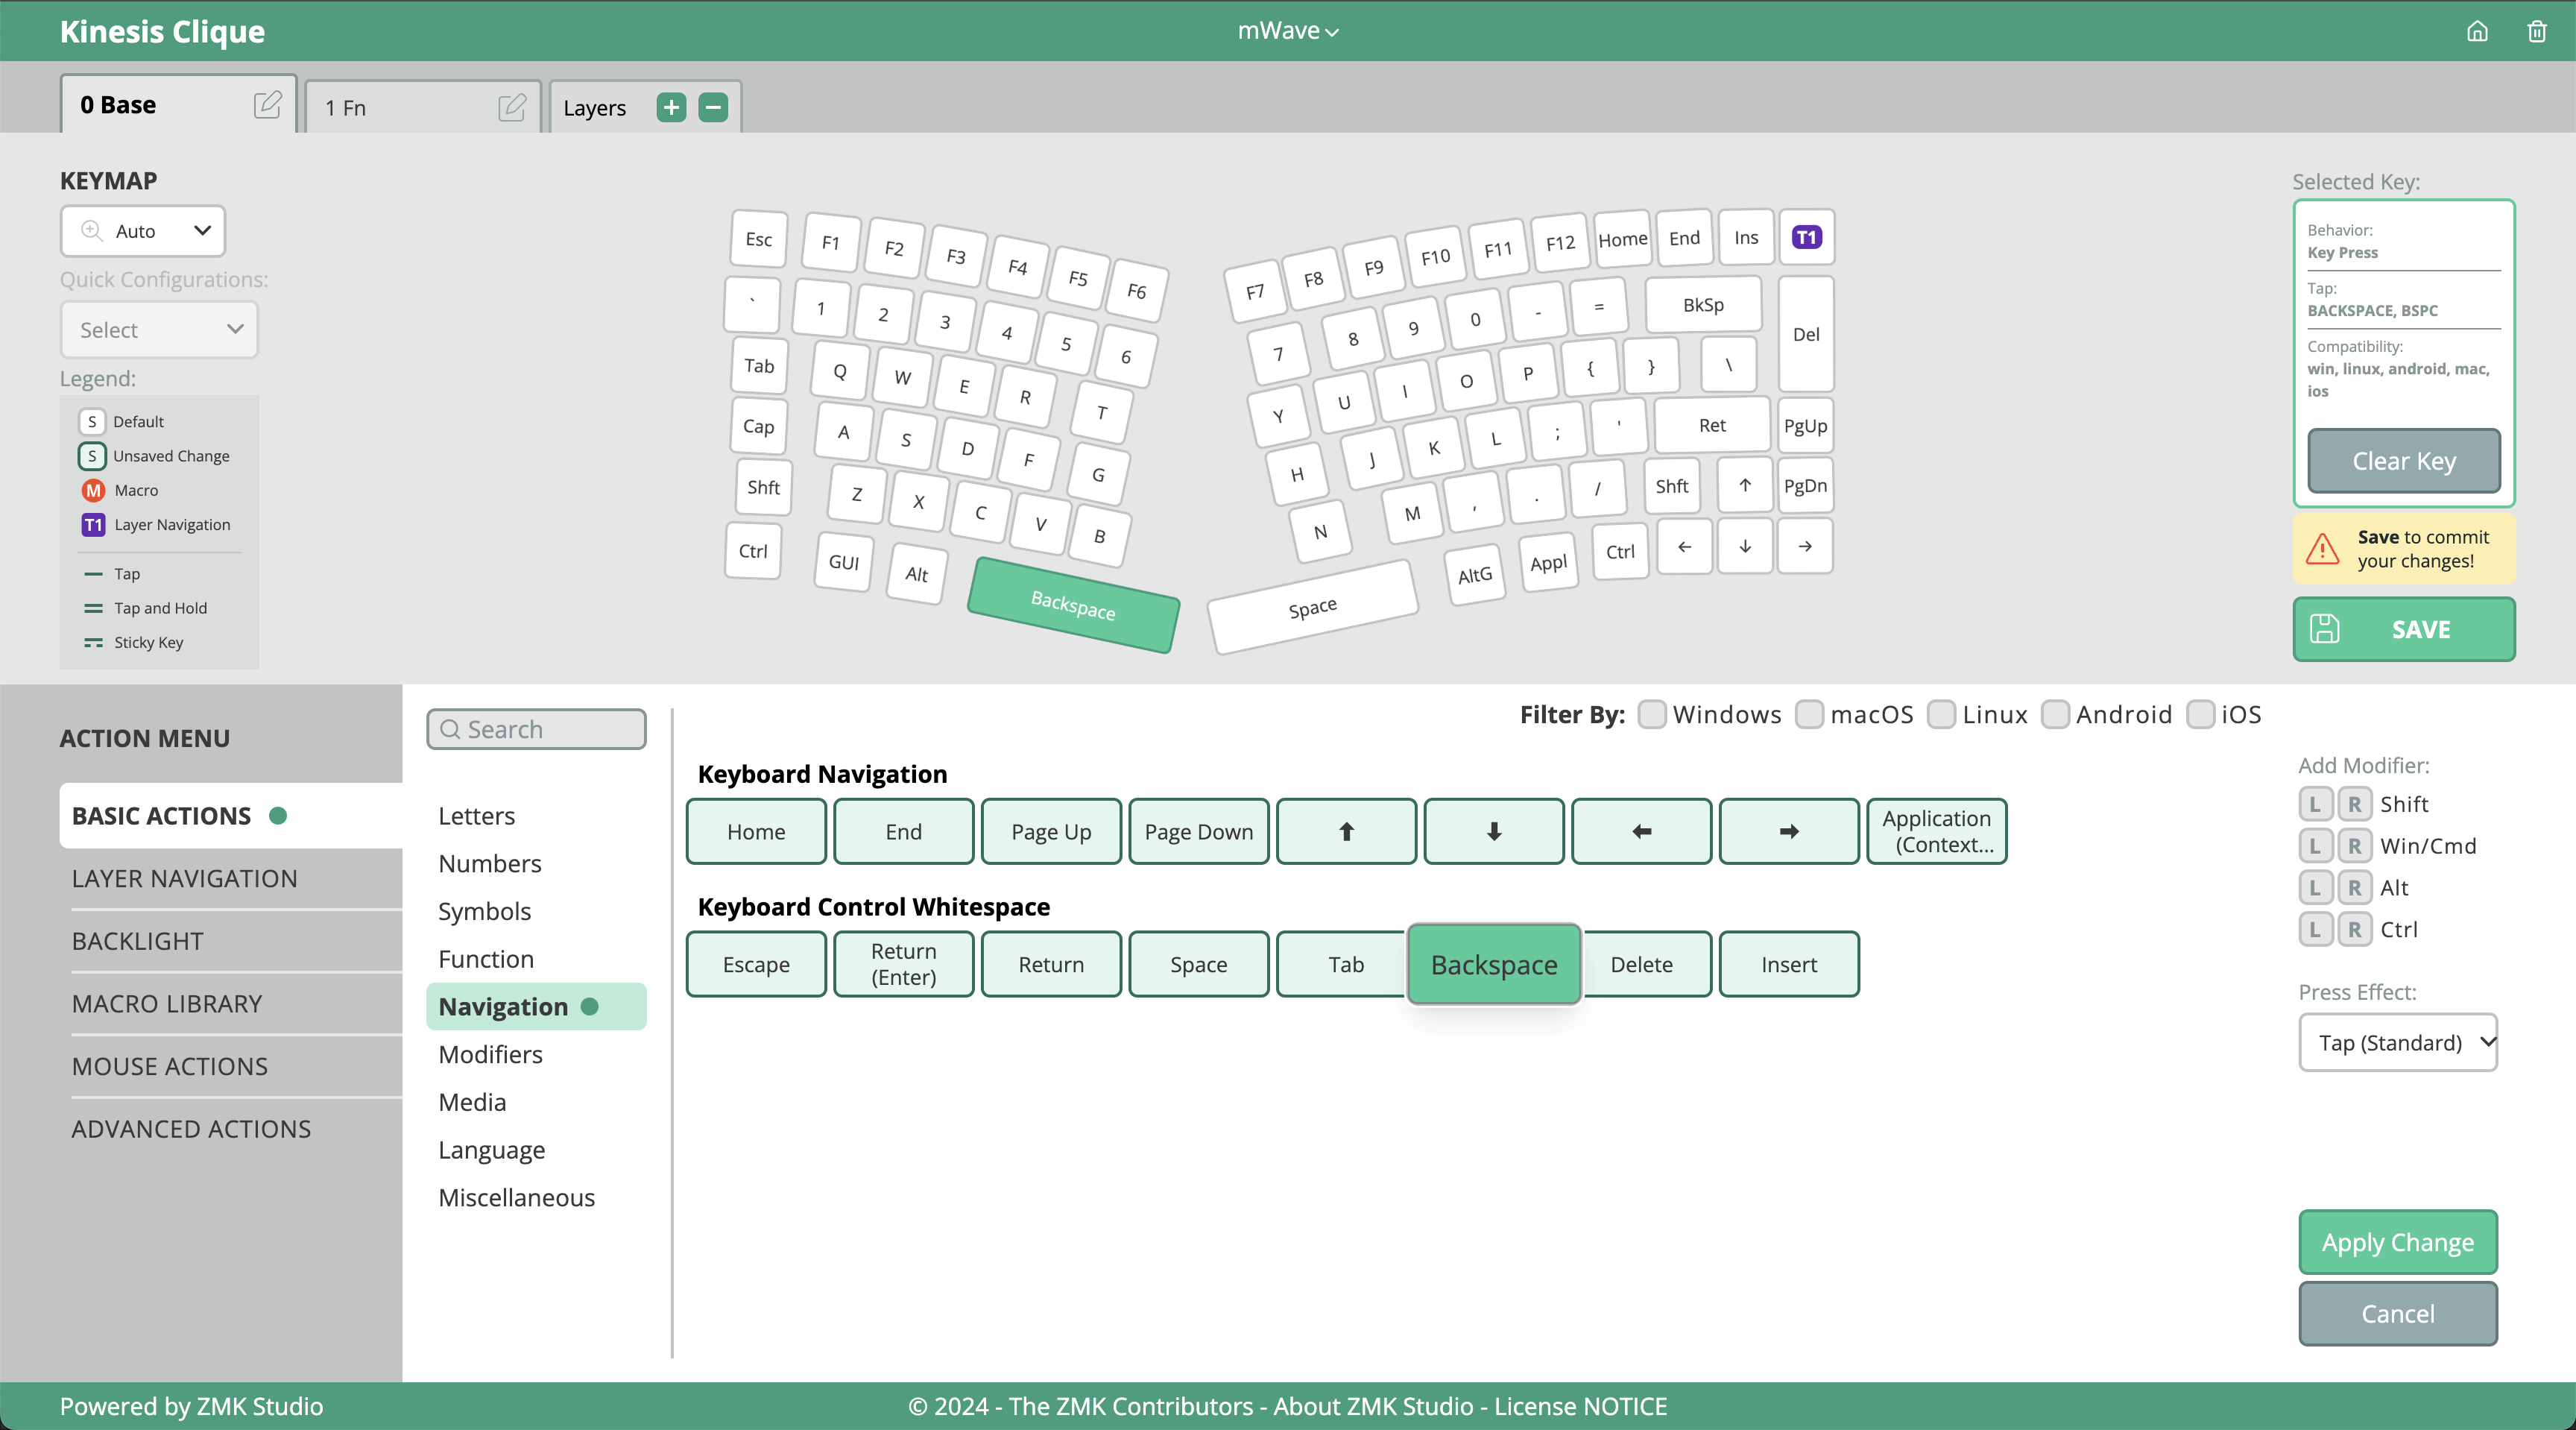Click the magnifier icon in the action search box
This screenshot has width=2576, height=1430.
pyautogui.click(x=450, y=729)
